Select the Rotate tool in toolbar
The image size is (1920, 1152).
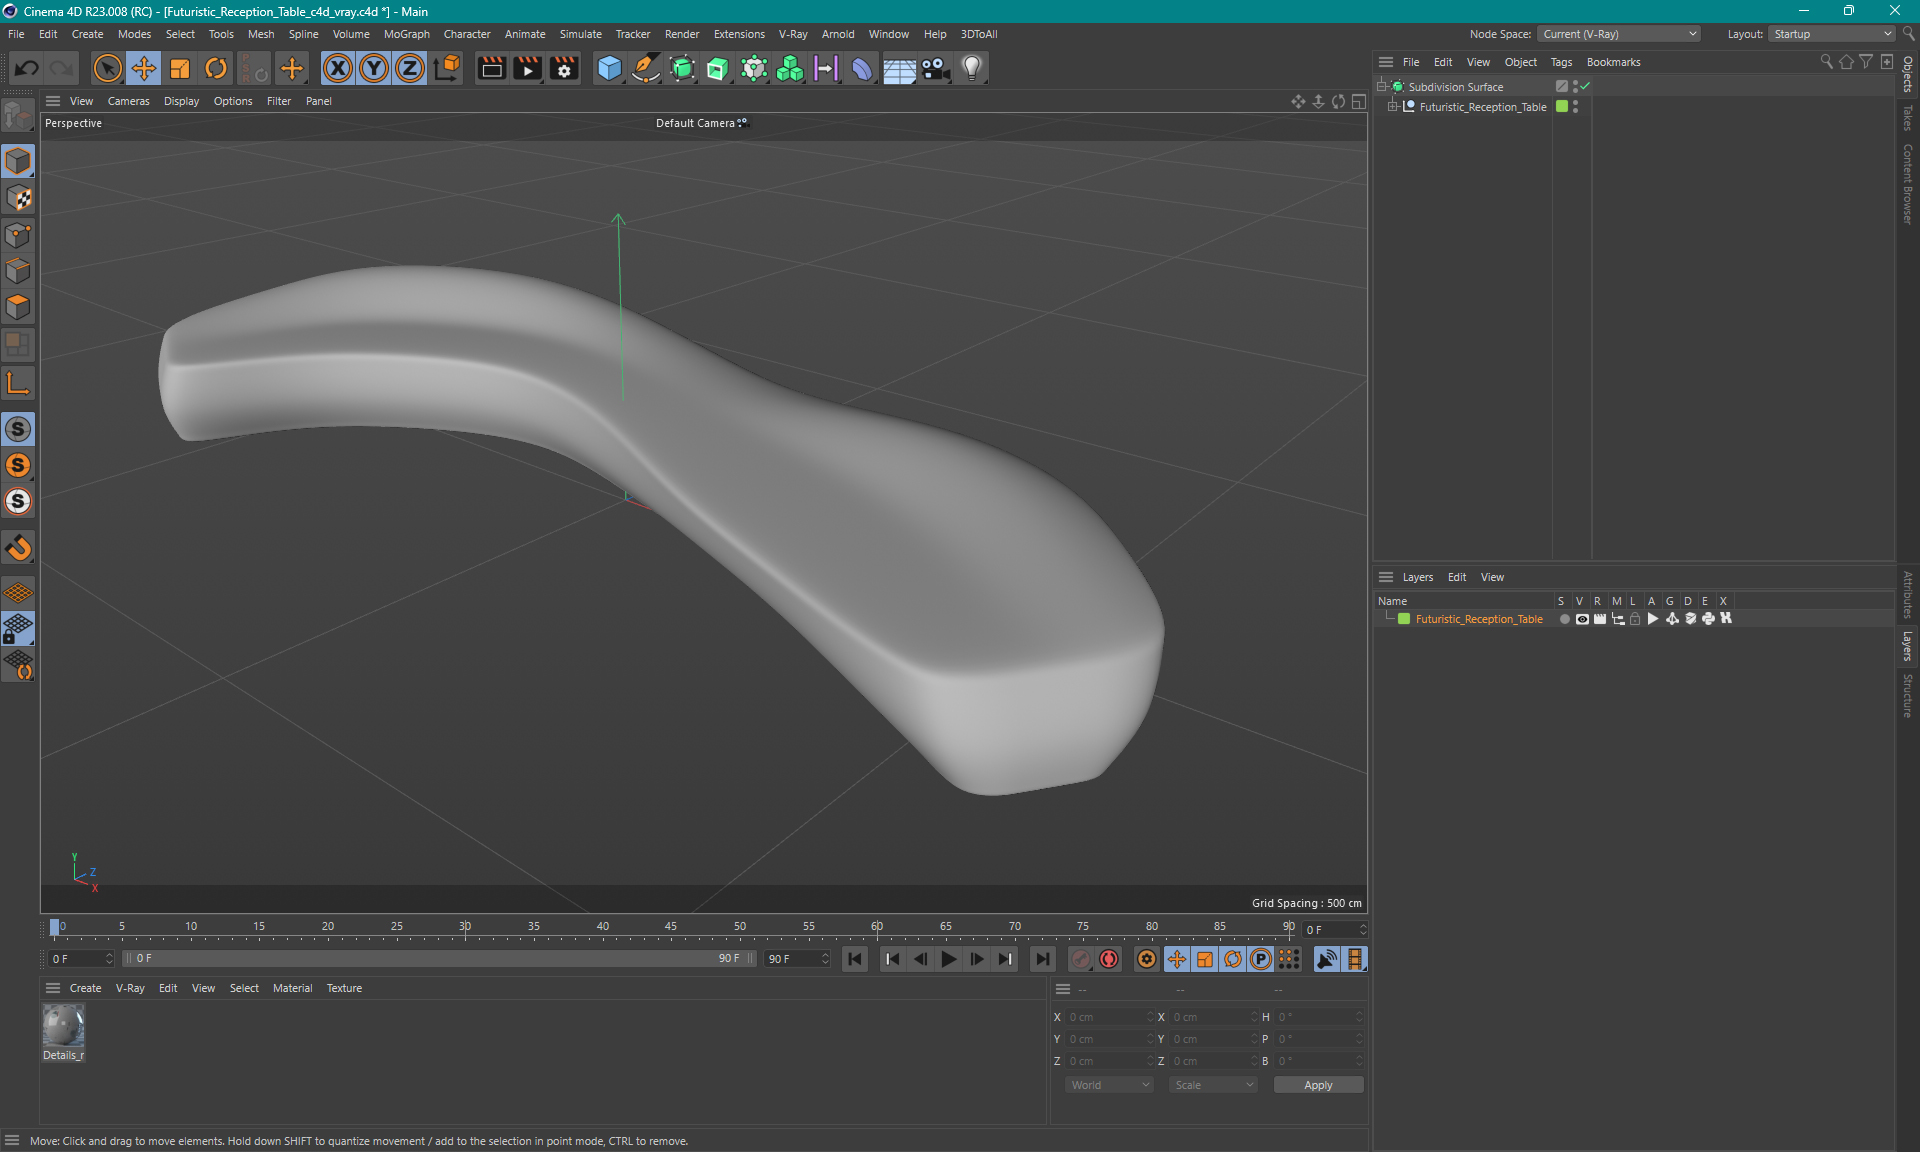click(x=216, y=68)
